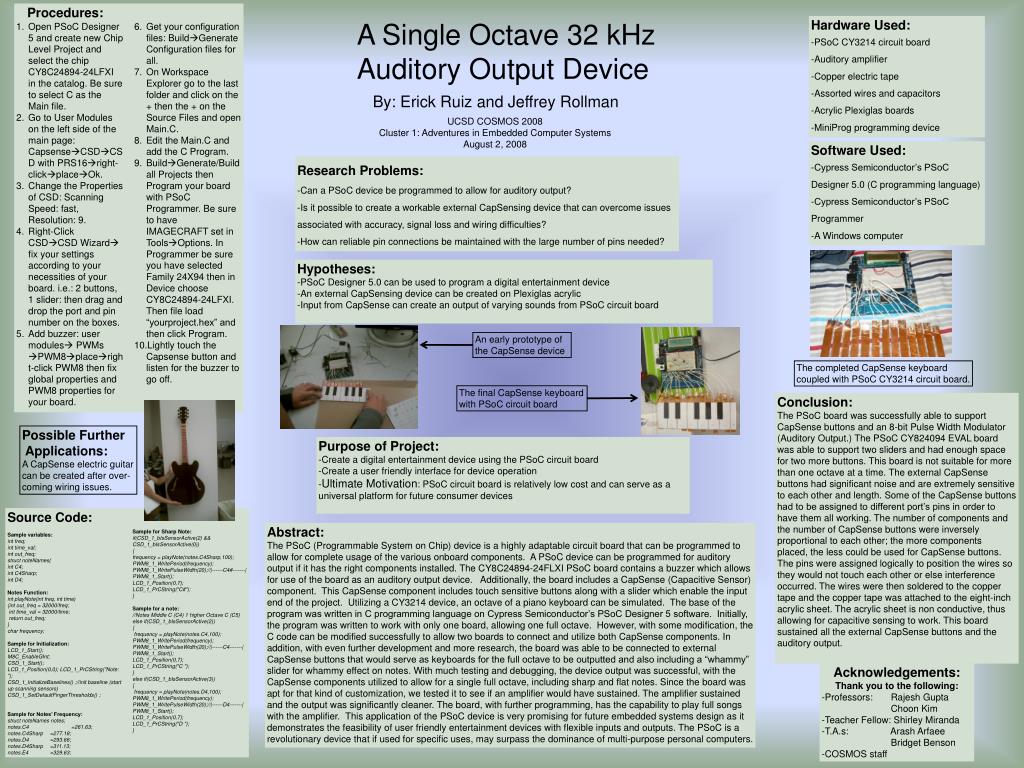Click the completed CapSense keyboard caption
The height and width of the screenshot is (768, 1024).
[883, 373]
